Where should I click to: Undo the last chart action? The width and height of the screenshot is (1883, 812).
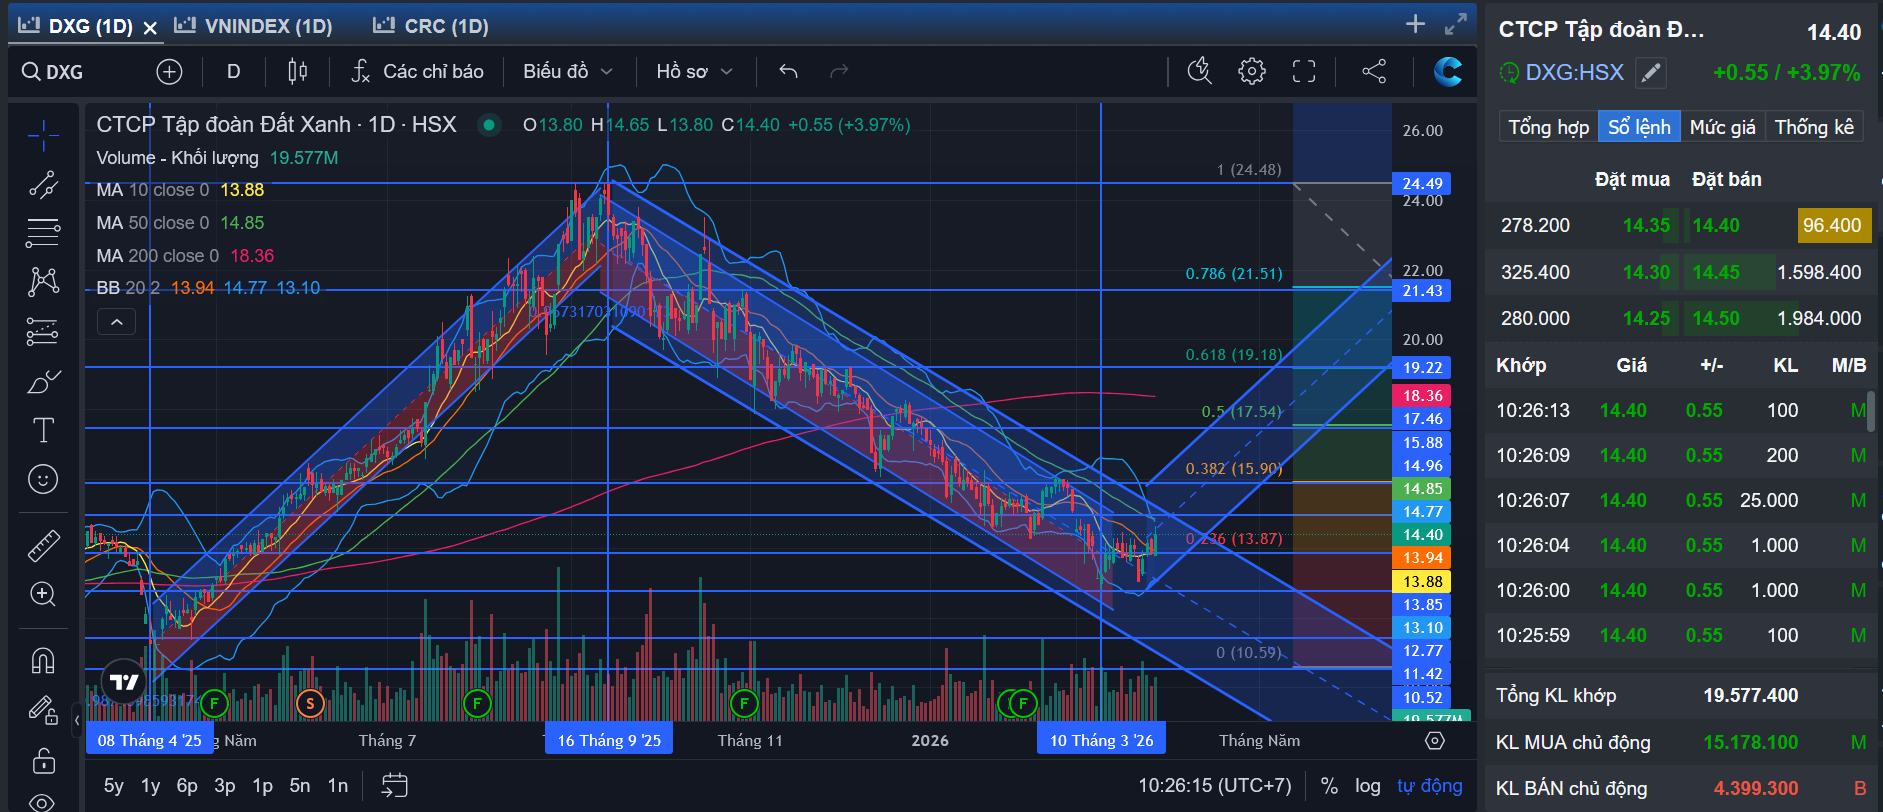(x=788, y=71)
